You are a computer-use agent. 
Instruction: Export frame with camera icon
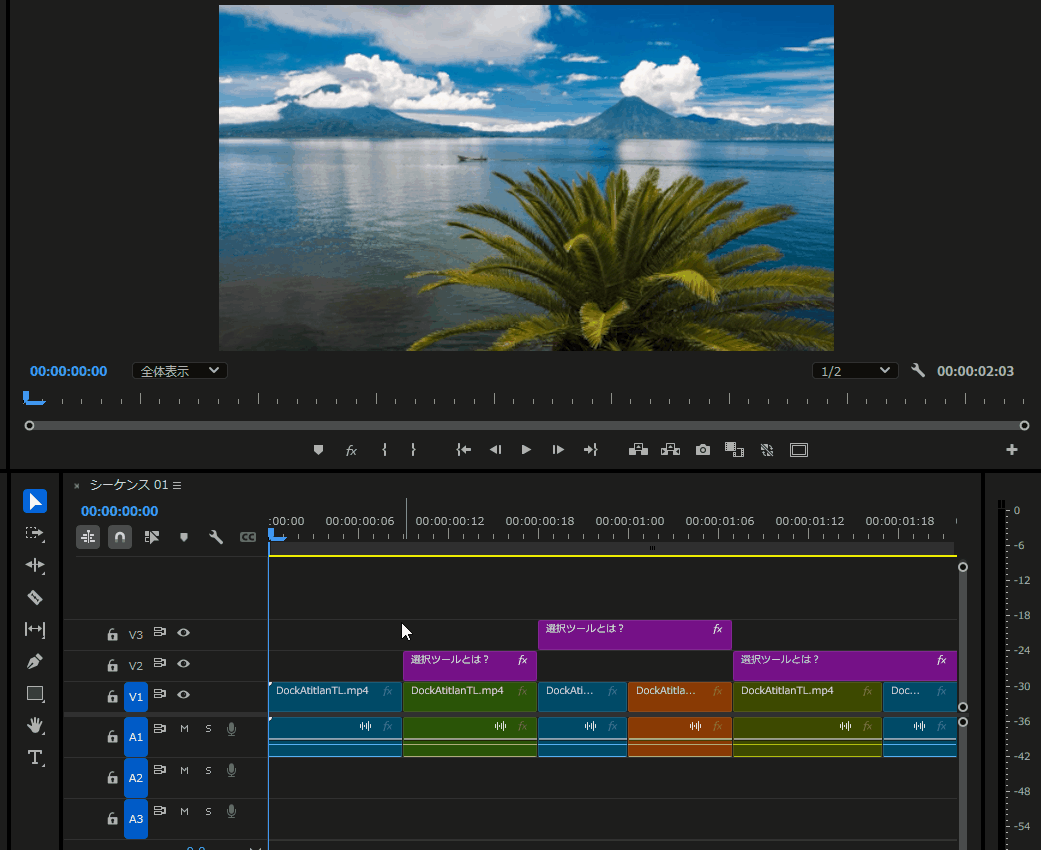coord(702,450)
